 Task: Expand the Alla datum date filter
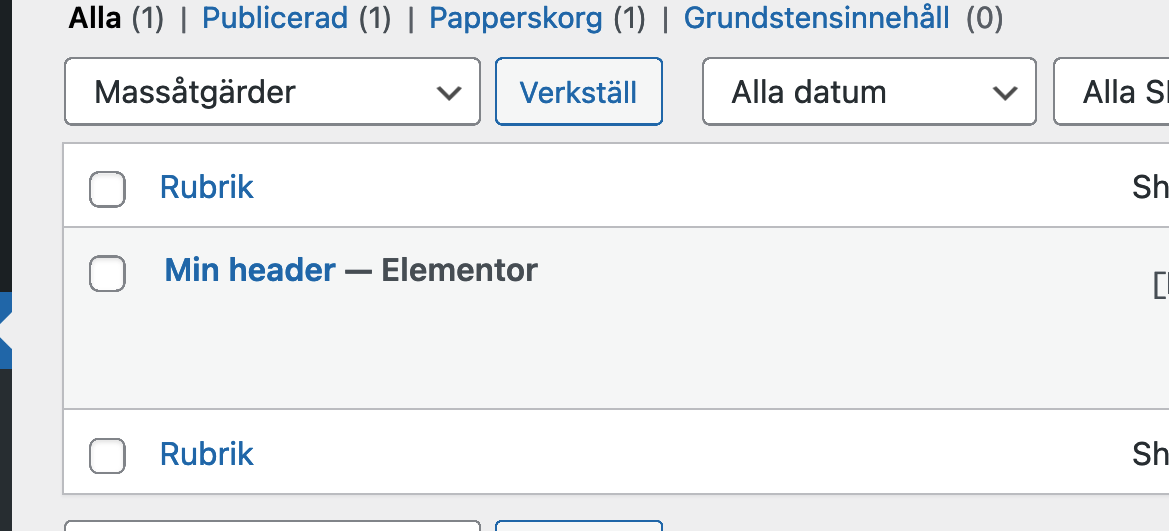tap(869, 92)
